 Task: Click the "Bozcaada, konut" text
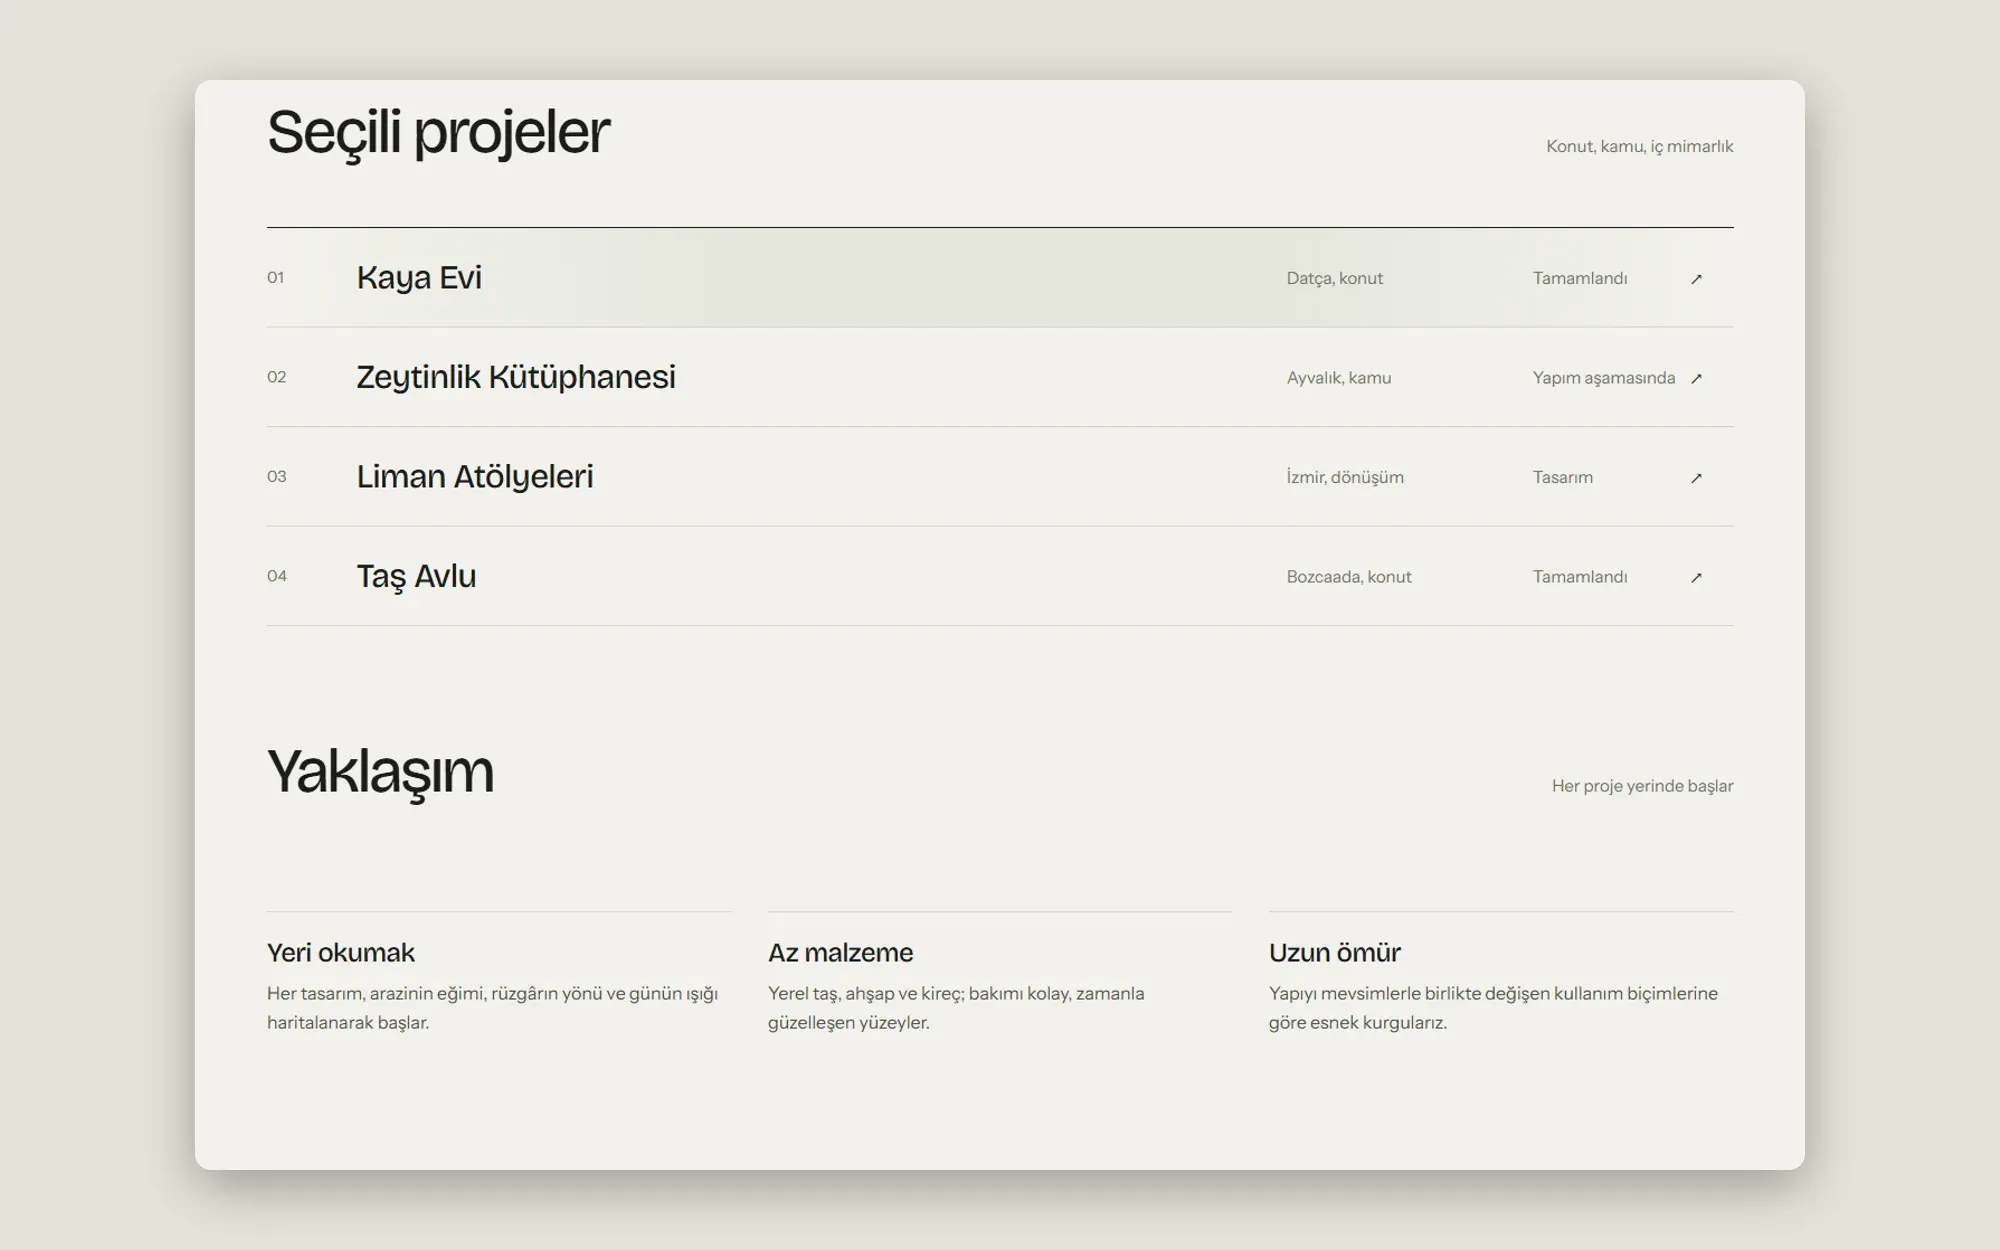coord(1349,577)
